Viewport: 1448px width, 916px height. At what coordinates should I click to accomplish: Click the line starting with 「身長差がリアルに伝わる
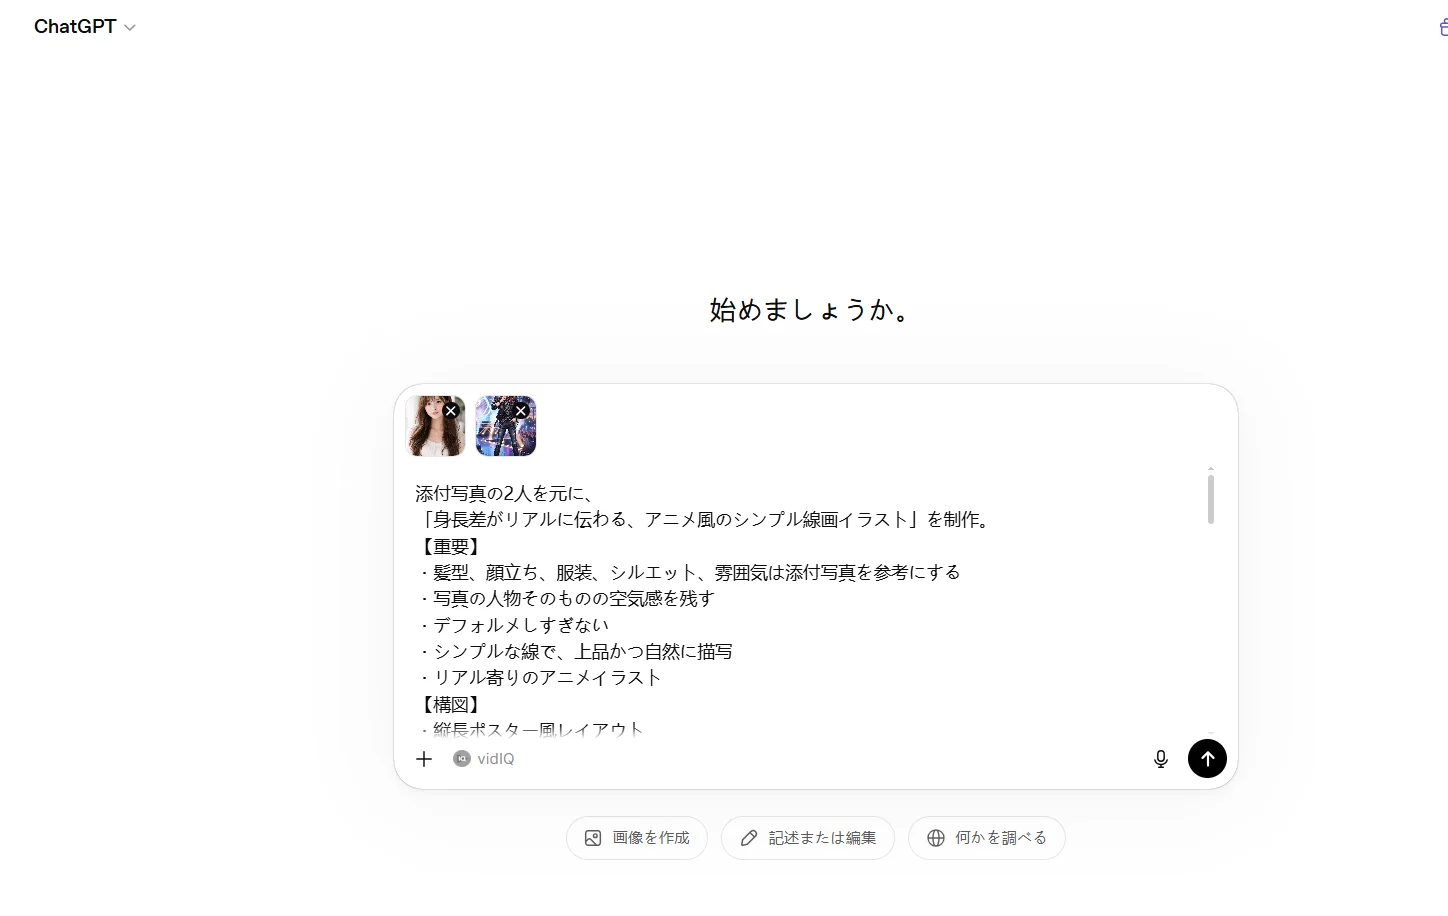704,519
